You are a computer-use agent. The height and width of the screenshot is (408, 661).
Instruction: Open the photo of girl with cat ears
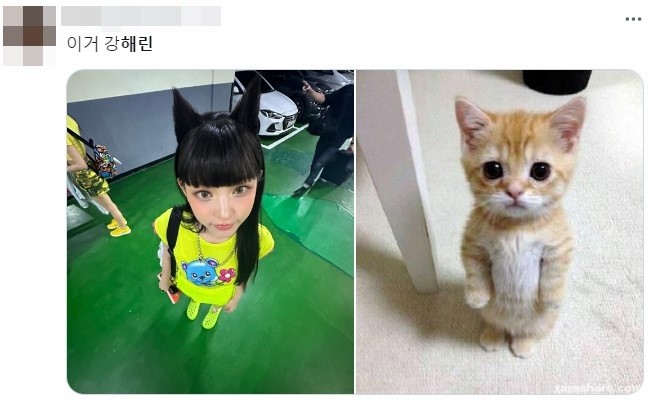click(210, 232)
